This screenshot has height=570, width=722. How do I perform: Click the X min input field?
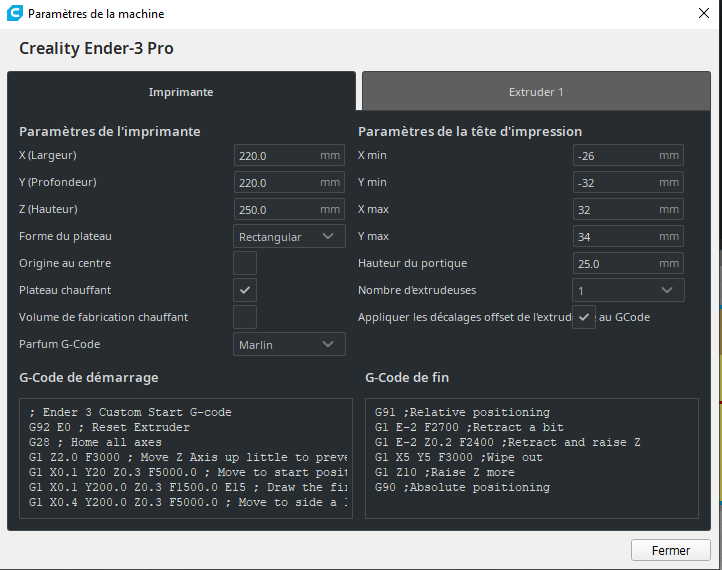[x=628, y=155]
